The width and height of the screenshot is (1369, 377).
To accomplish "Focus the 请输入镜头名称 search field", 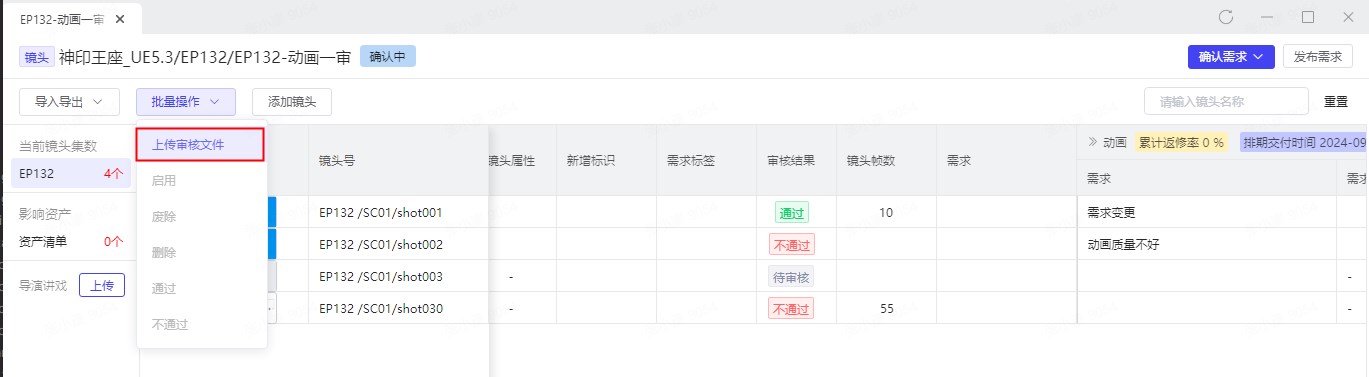I will [1226, 102].
